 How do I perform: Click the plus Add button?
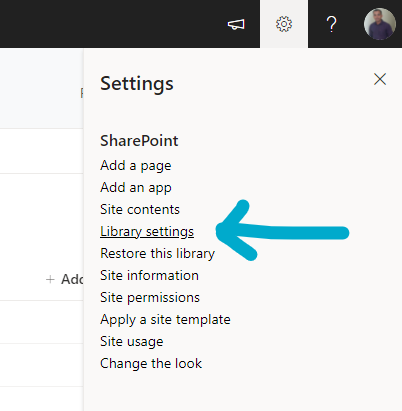click(x=65, y=279)
